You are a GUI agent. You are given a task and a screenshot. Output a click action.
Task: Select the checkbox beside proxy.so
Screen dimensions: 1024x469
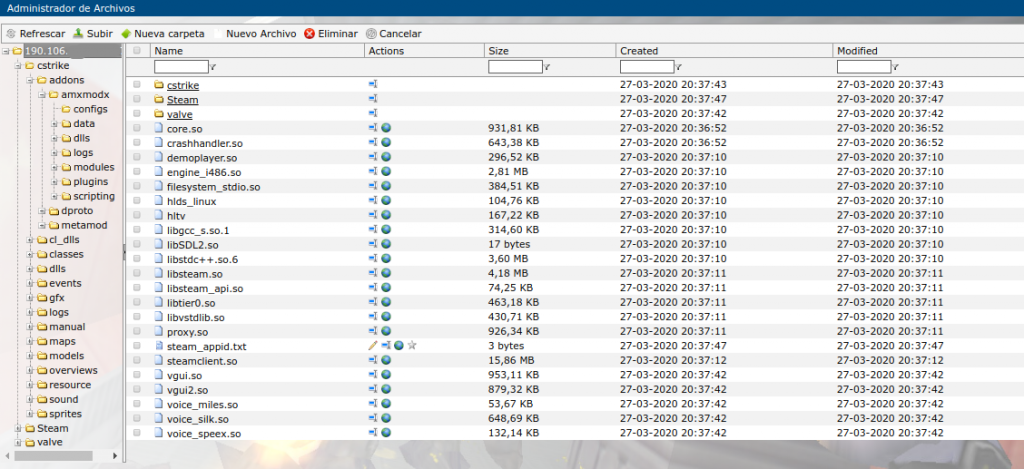point(137,332)
